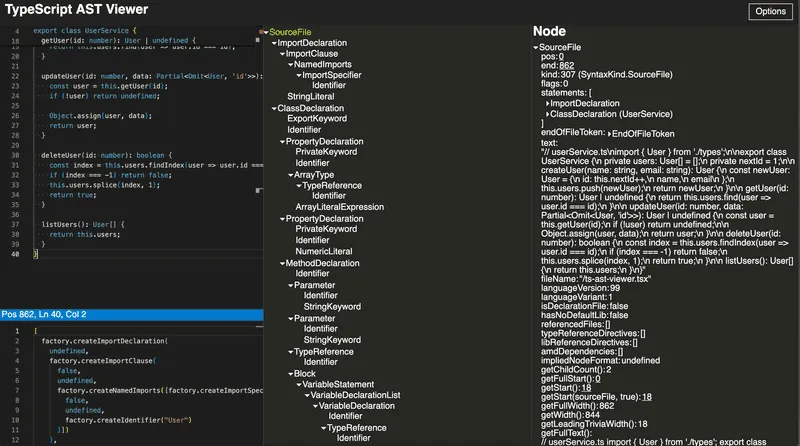The width and height of the screenshot is (800, 446).
Task: Click the Pos 862, Ln 40, Col 2 status bar
Action: click(132, 314)
